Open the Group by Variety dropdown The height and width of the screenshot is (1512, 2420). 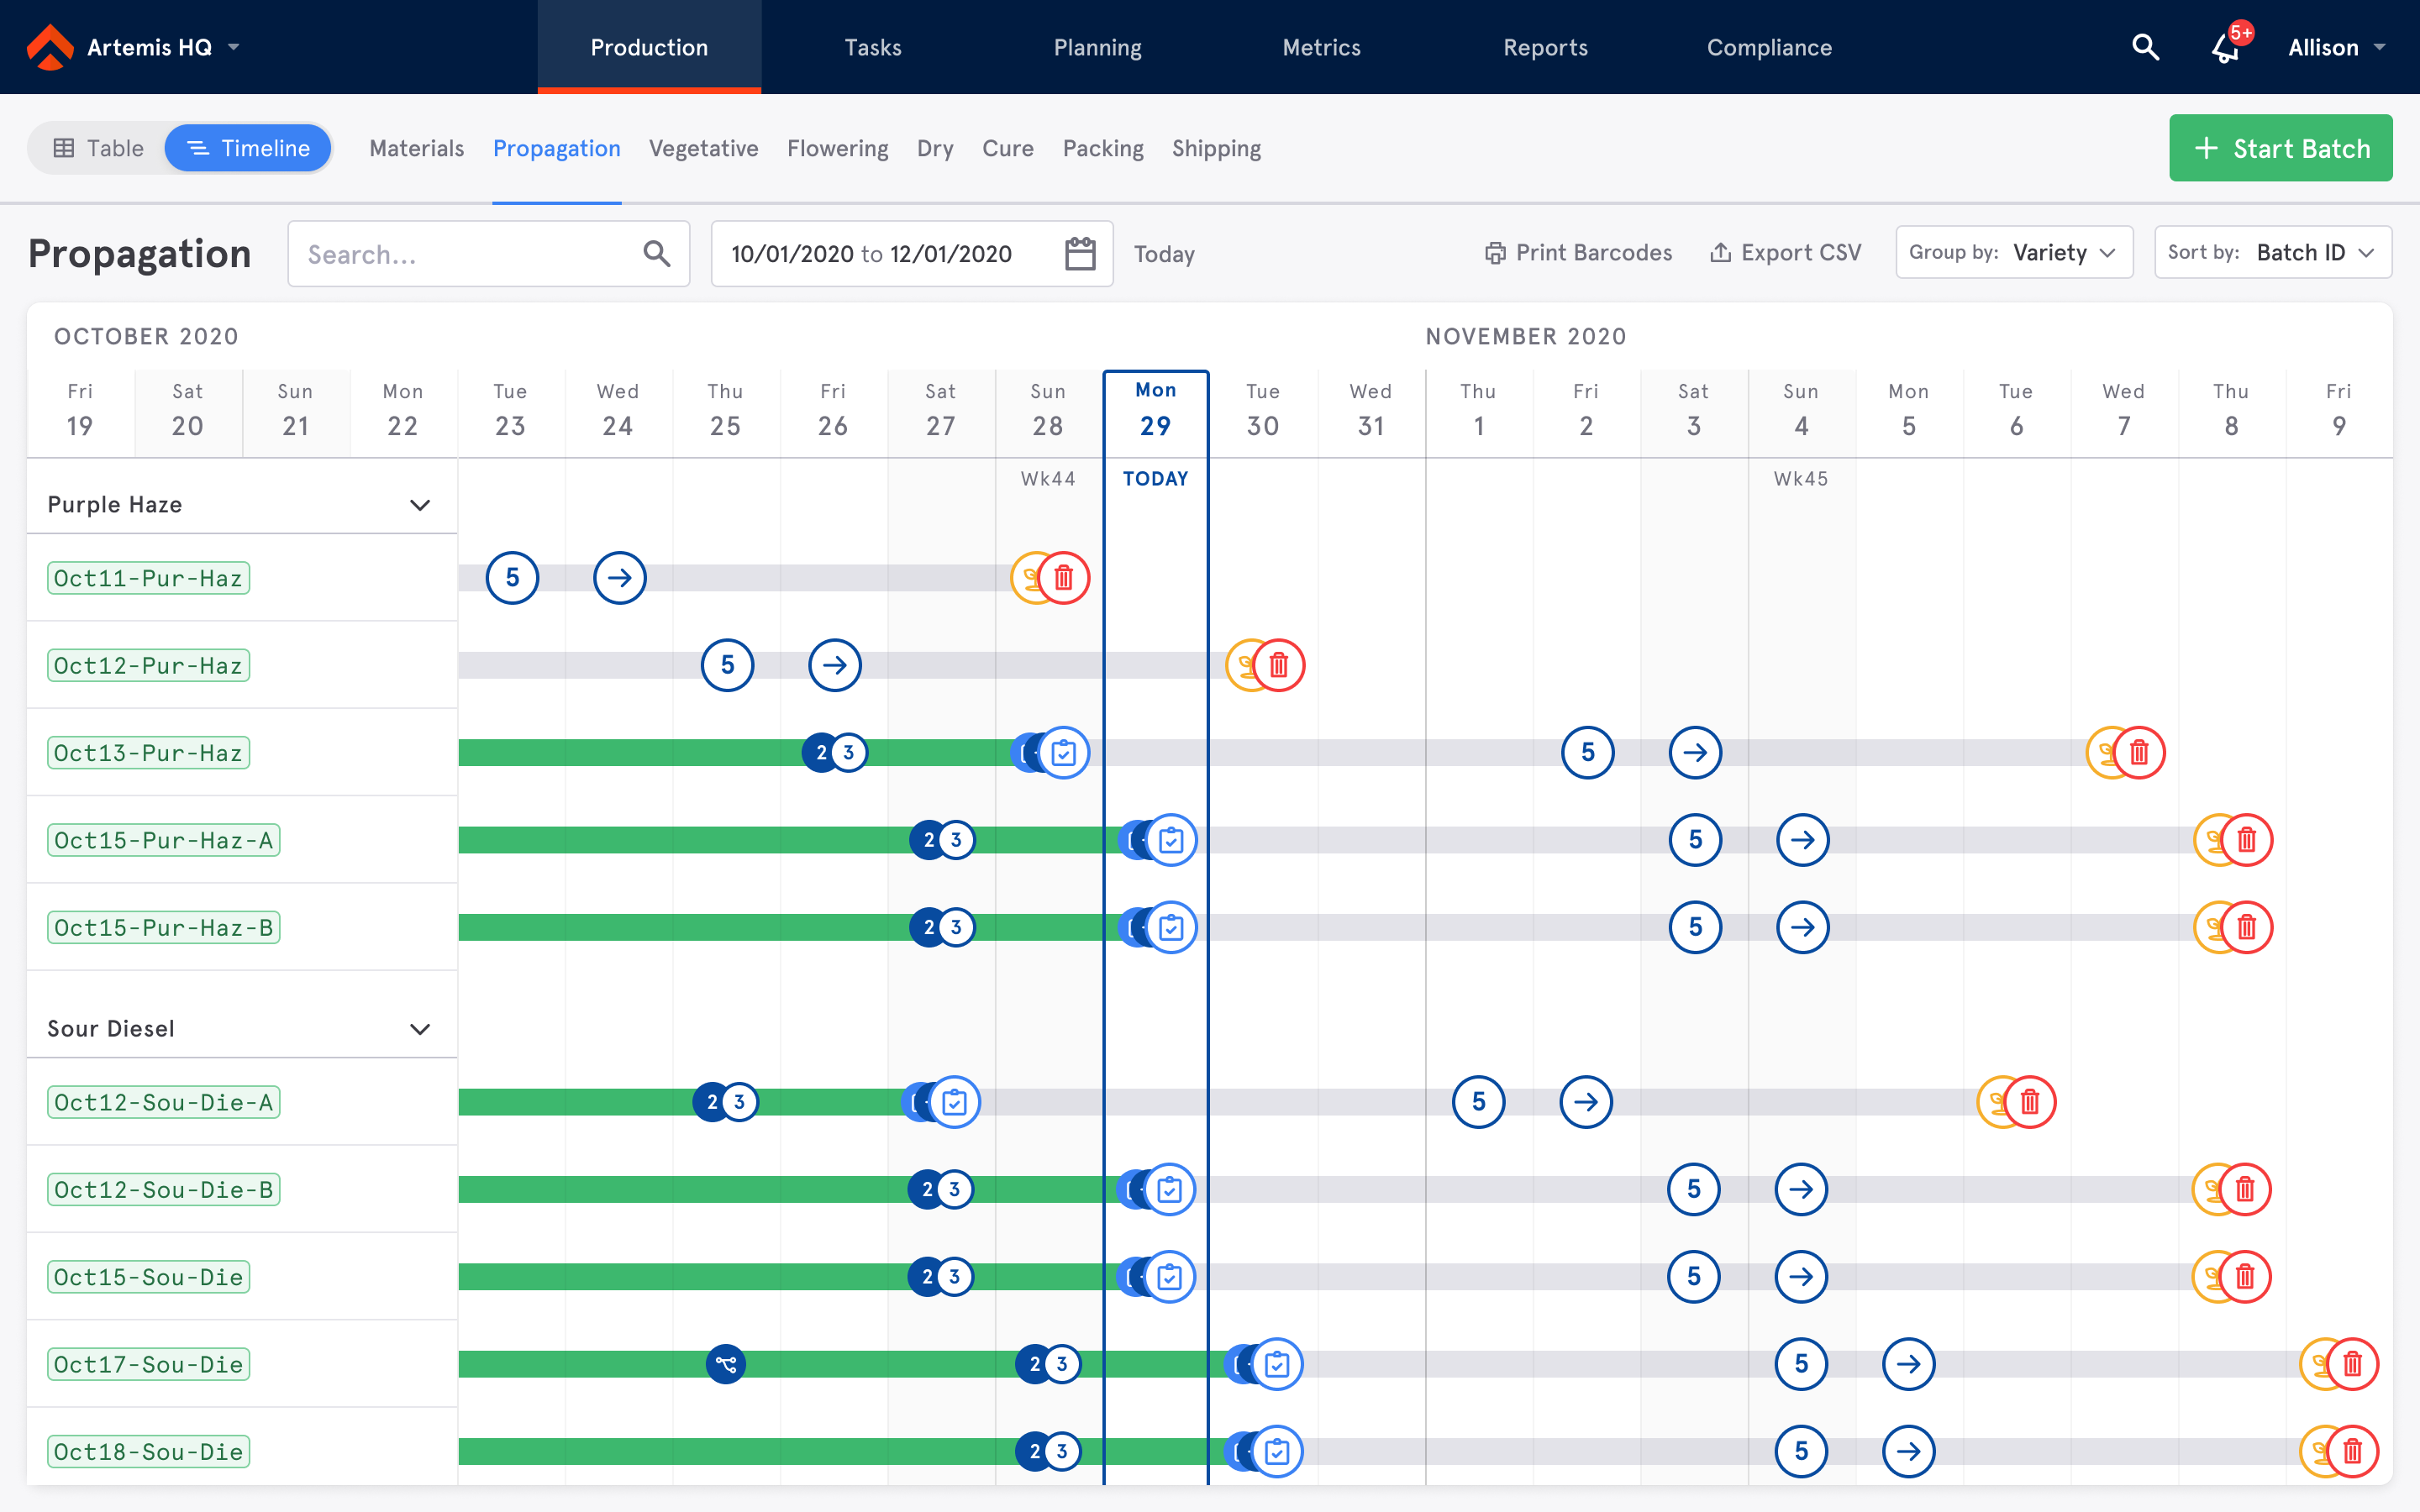click(x=2013, y=253)
